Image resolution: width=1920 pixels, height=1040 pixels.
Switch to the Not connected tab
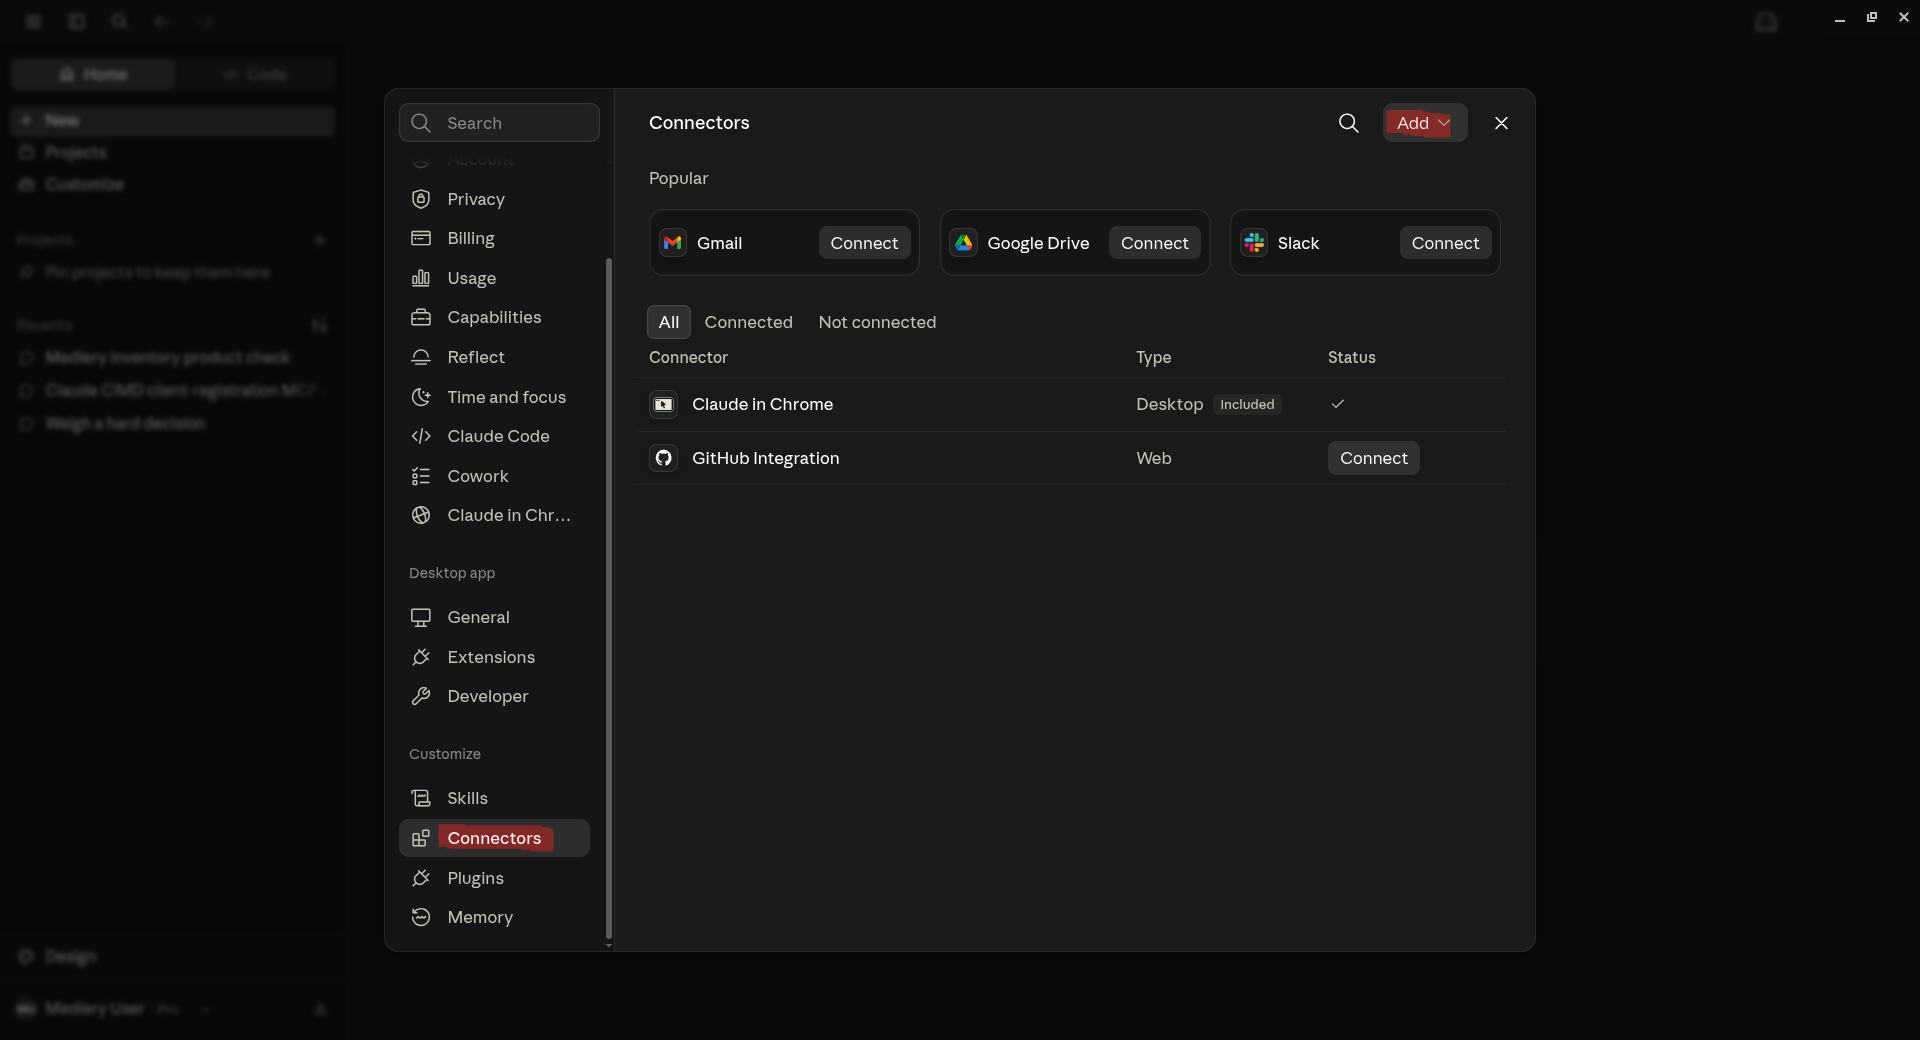coord(877,322)
